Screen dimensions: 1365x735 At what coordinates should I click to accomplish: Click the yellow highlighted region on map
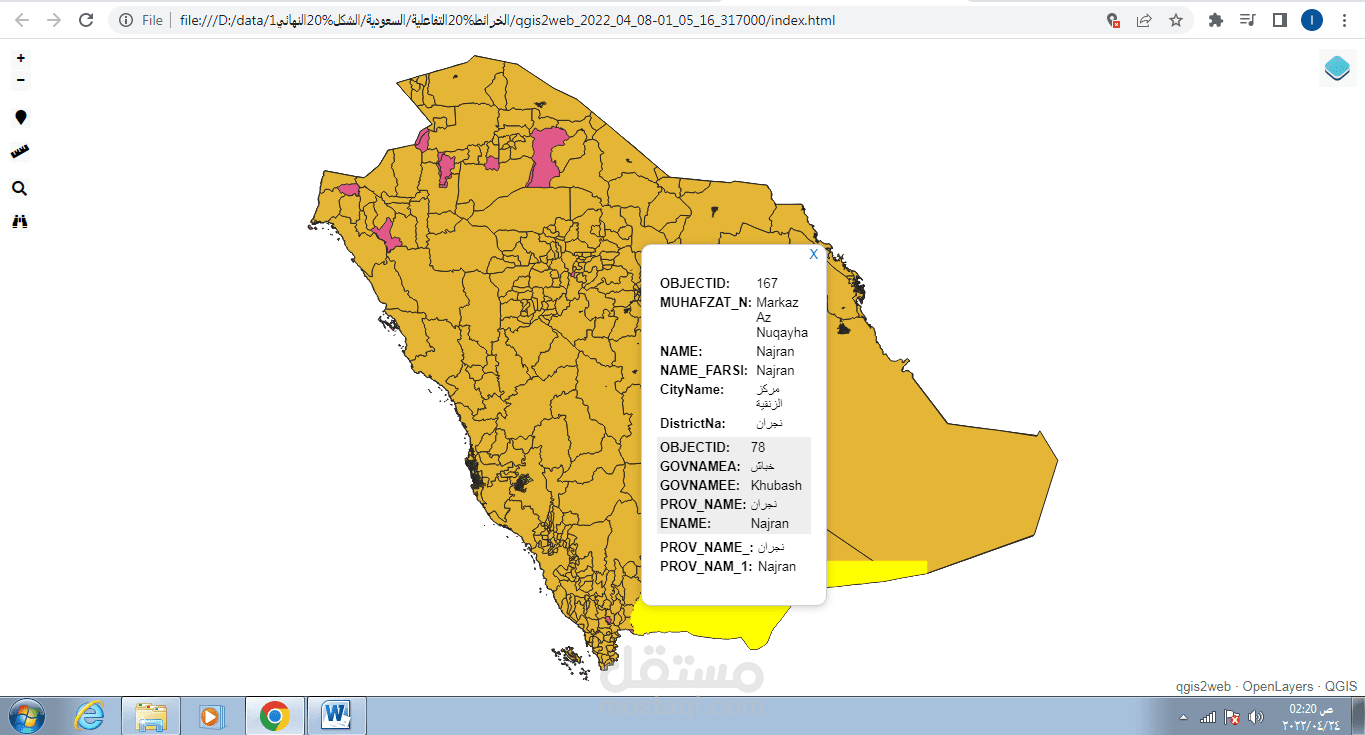point(710,620)
